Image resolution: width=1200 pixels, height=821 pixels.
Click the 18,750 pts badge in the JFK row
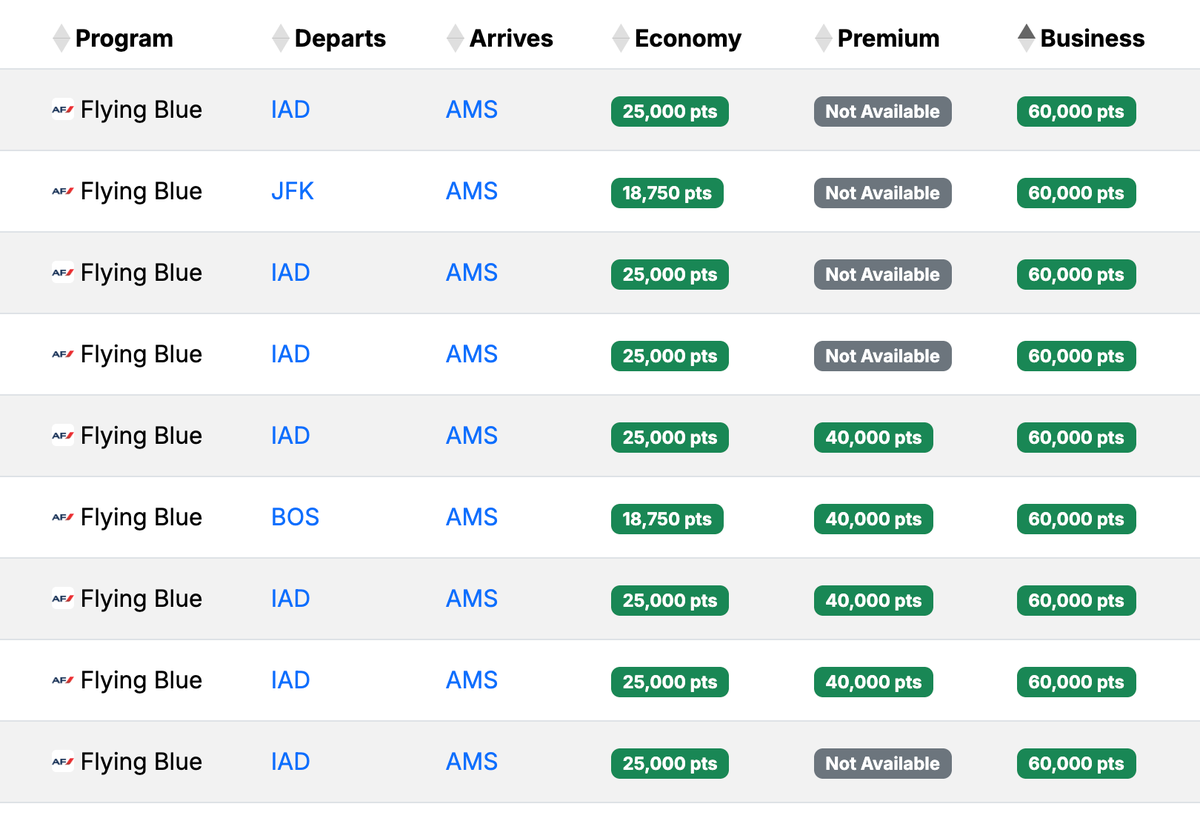pyautogui.click(x=667, y=192)
